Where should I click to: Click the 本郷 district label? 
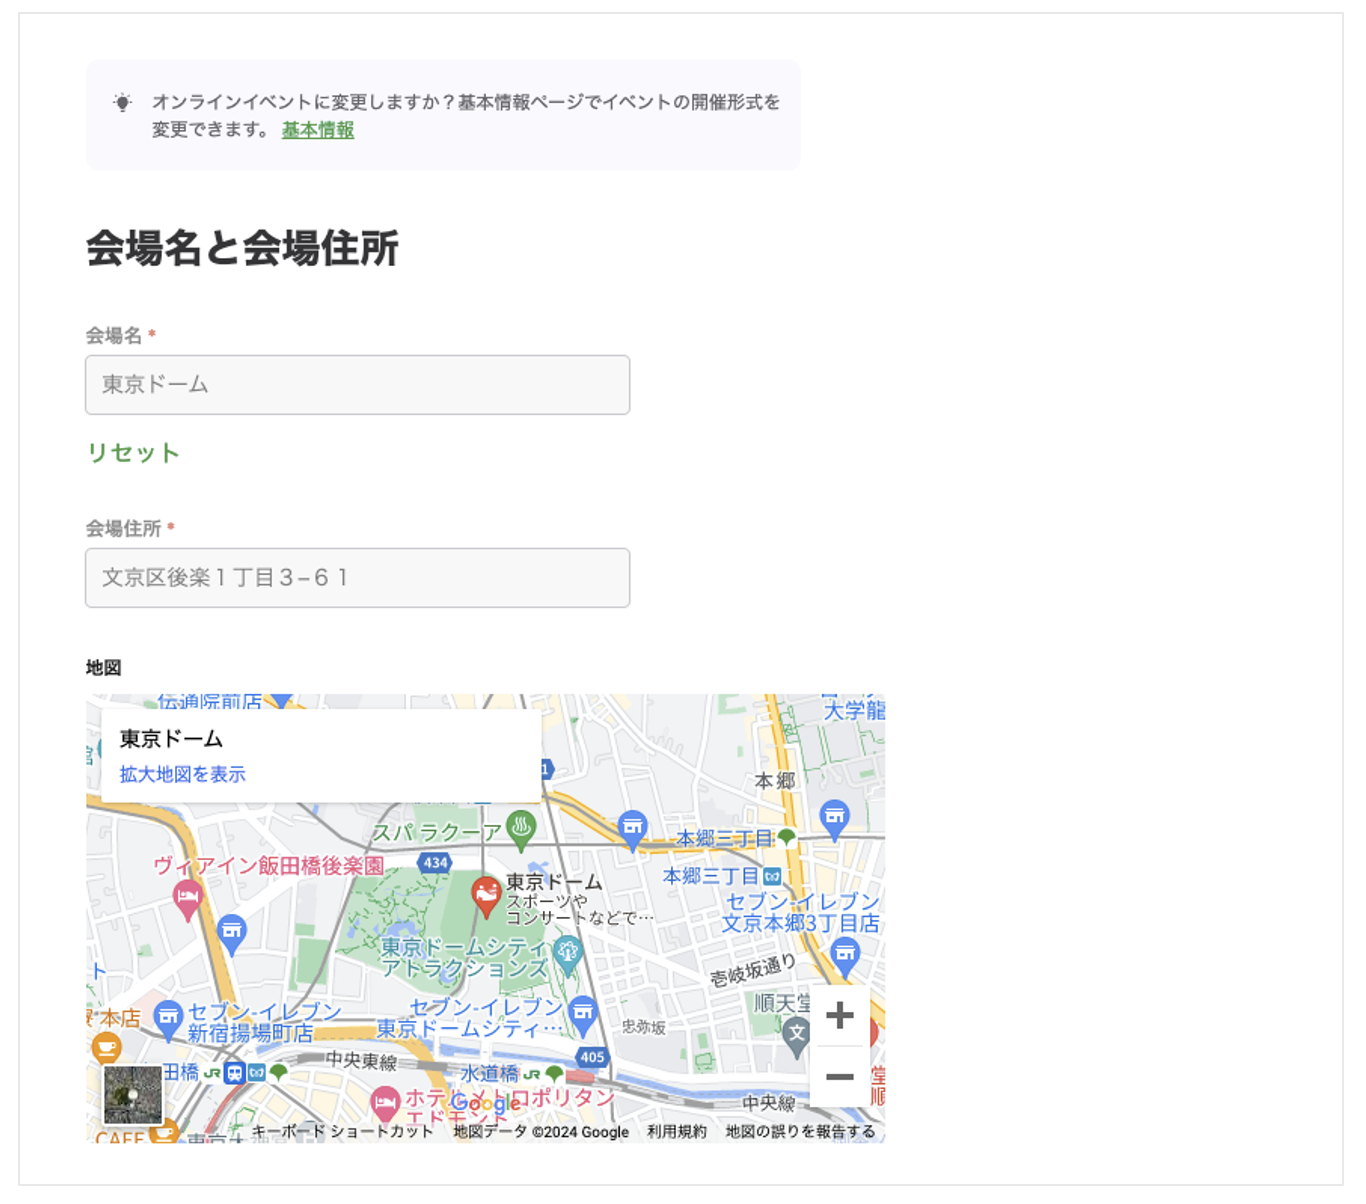pos(775,781)
